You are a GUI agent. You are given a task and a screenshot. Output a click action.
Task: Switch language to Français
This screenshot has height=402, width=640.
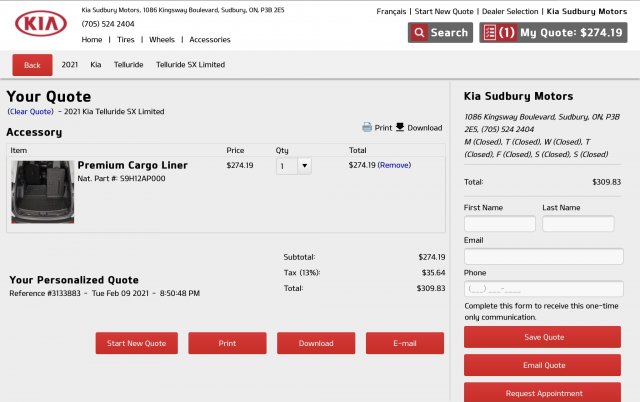(x=391, y=11)
